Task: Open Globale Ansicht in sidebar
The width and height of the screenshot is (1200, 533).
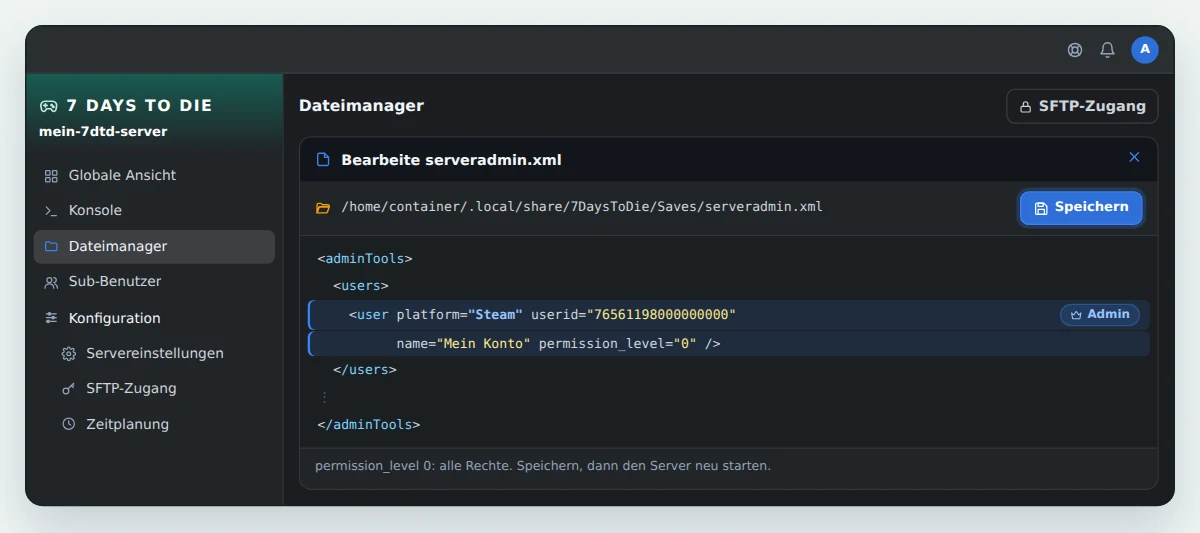Action: pyautogui.click(x=154, y=175)
